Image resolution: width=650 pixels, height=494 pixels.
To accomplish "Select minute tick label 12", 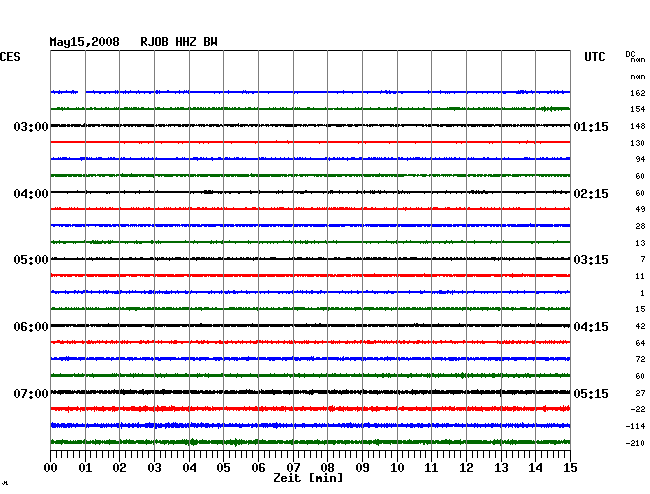I will tap(466, 467).
